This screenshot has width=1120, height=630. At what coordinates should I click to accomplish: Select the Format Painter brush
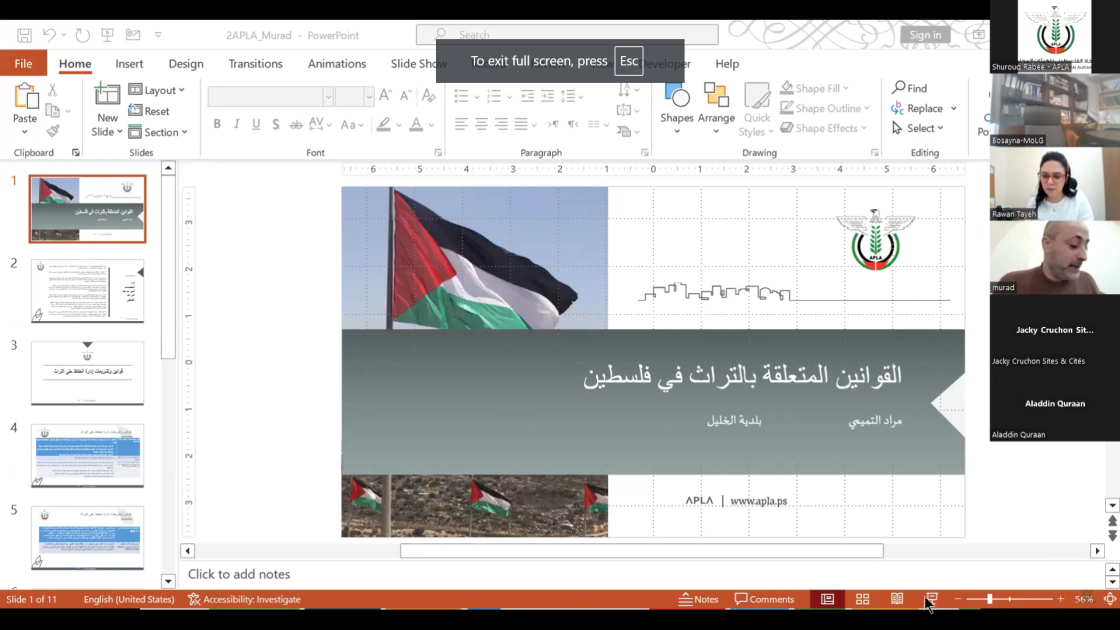coord(53,131)
